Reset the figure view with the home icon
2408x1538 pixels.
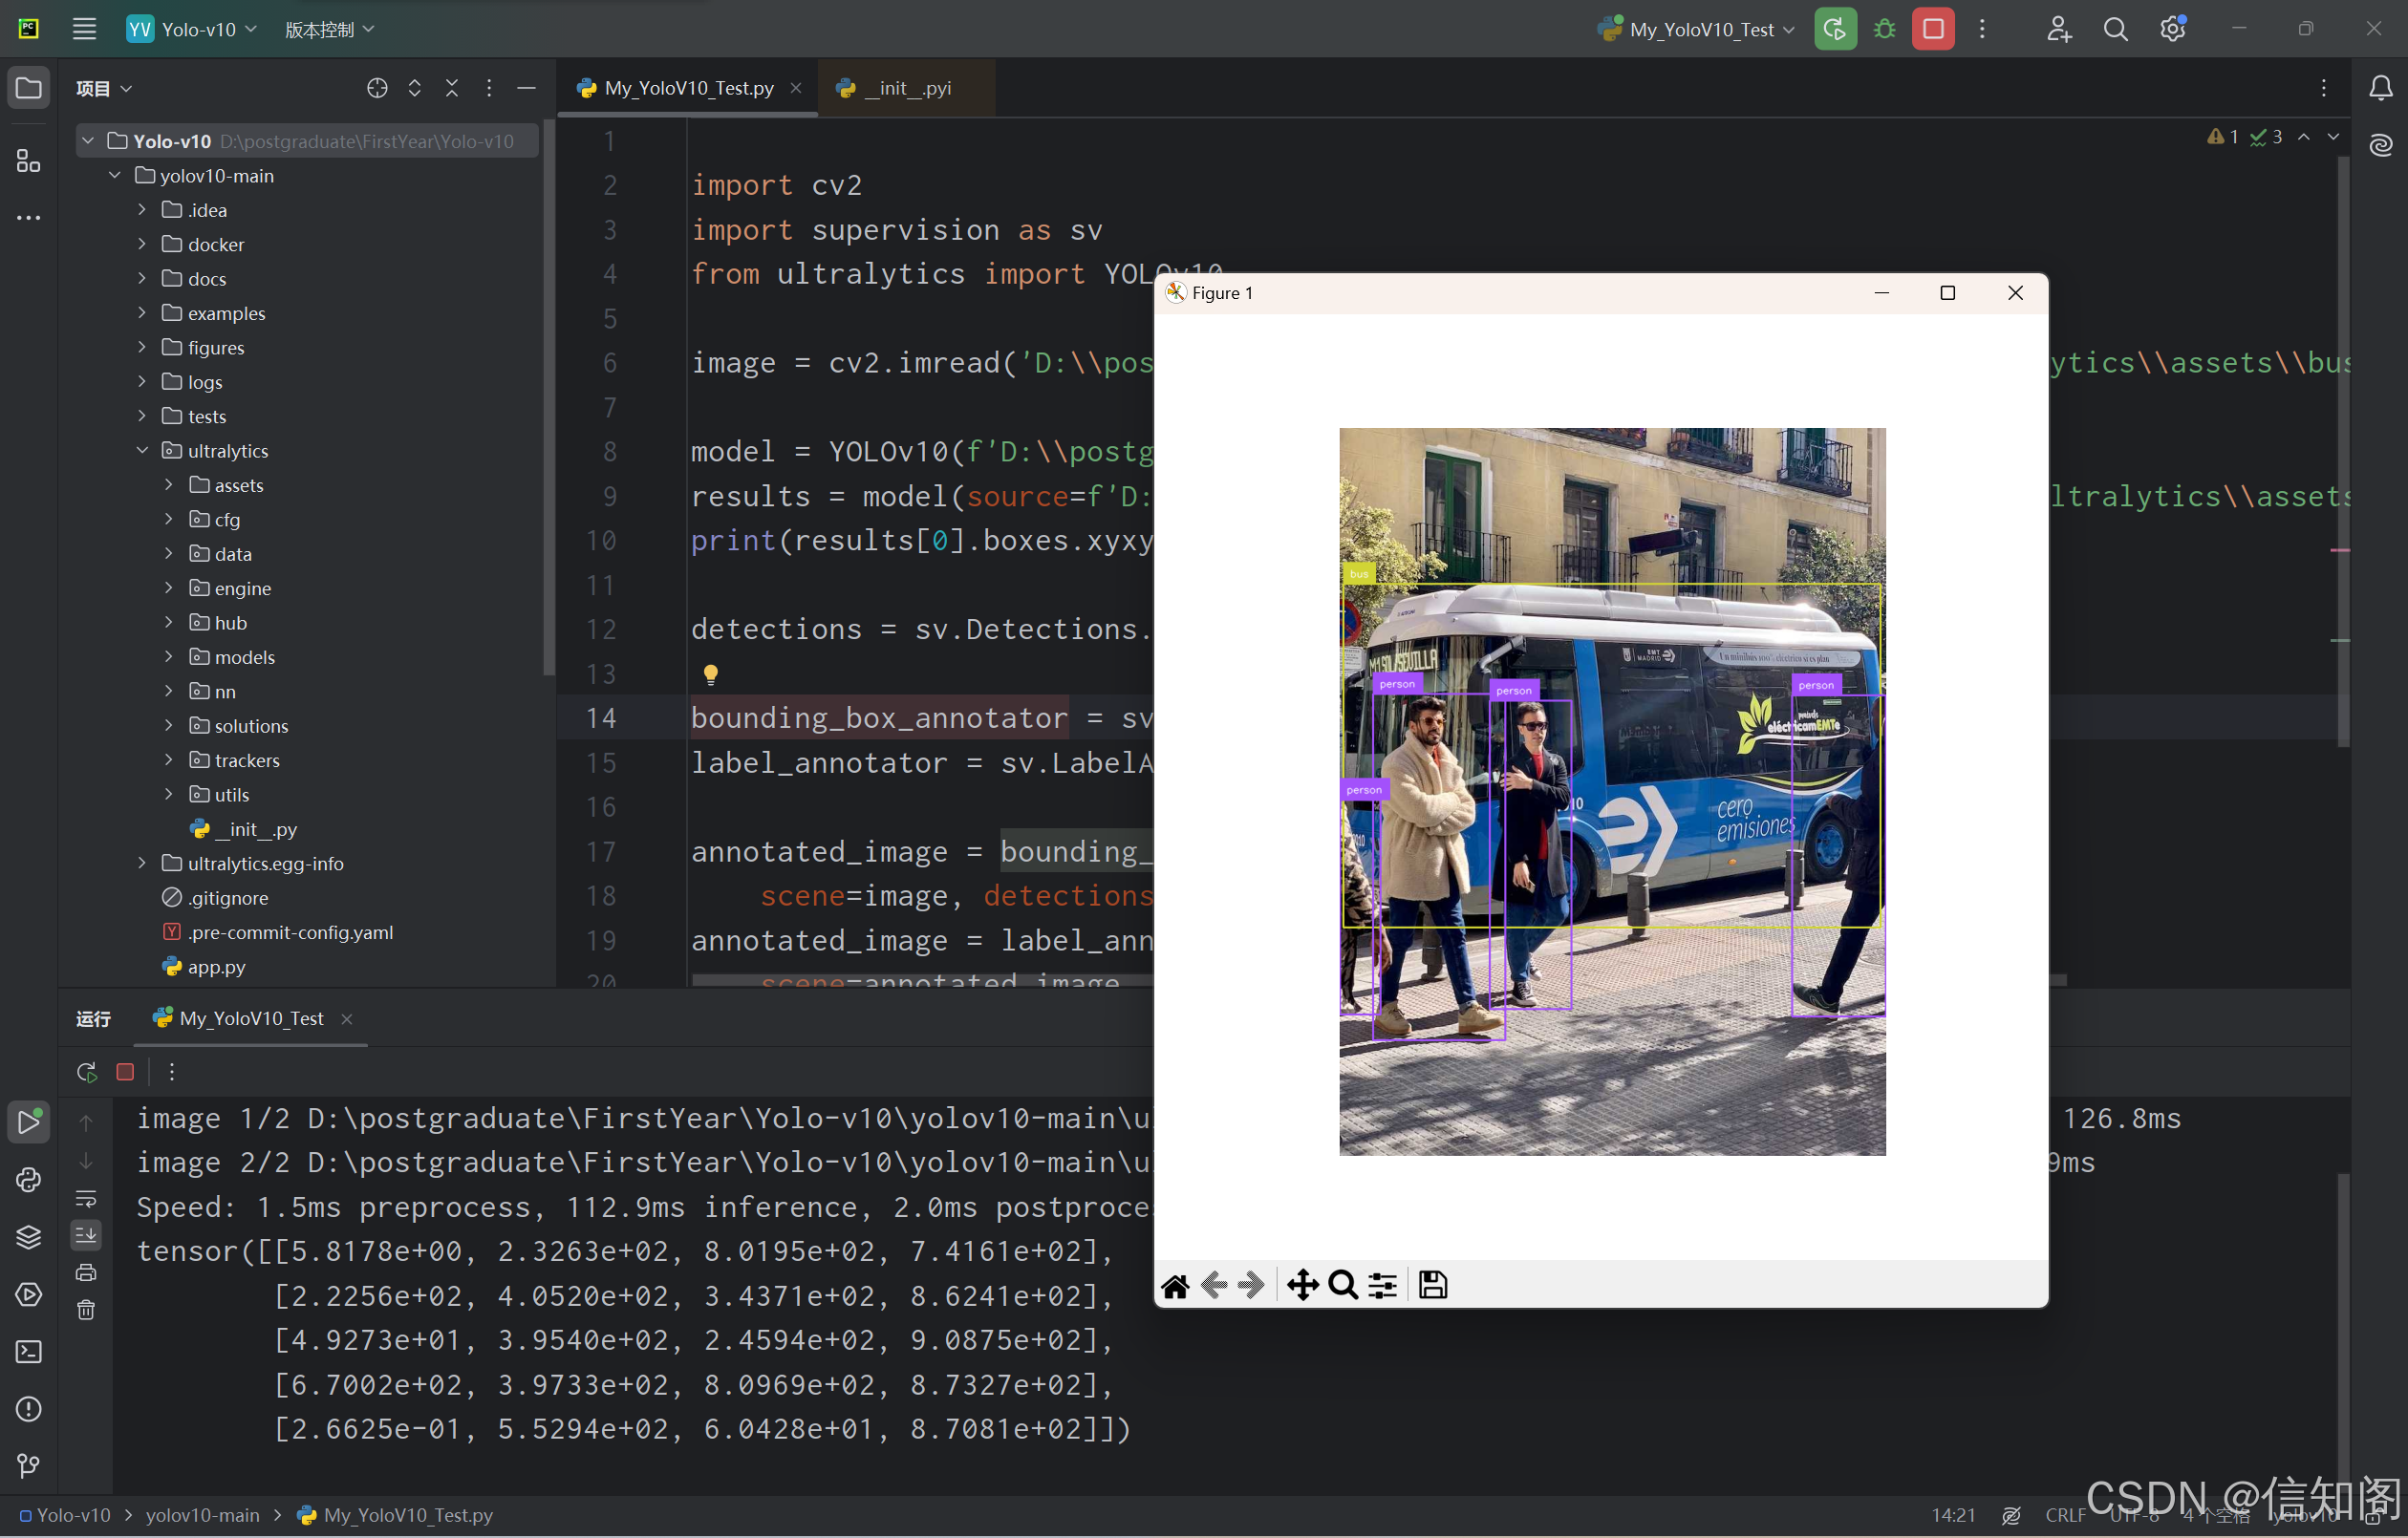click(1175, 1284)
